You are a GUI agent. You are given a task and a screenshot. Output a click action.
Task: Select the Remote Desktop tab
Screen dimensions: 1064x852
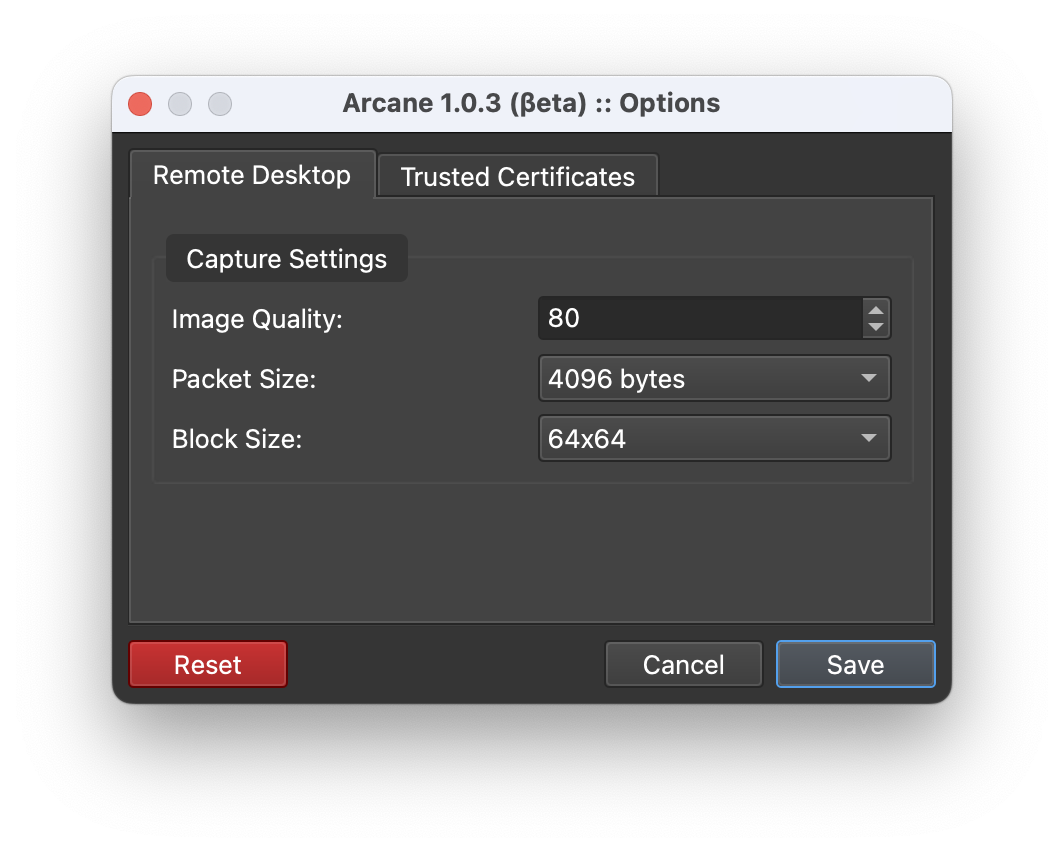click(x=251, y=175)
